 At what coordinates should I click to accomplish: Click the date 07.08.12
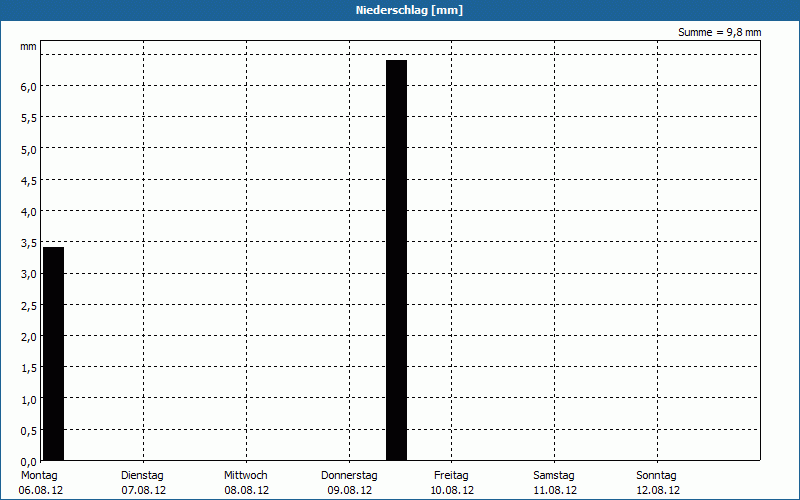pyautogui.click(x=144, y=491)
